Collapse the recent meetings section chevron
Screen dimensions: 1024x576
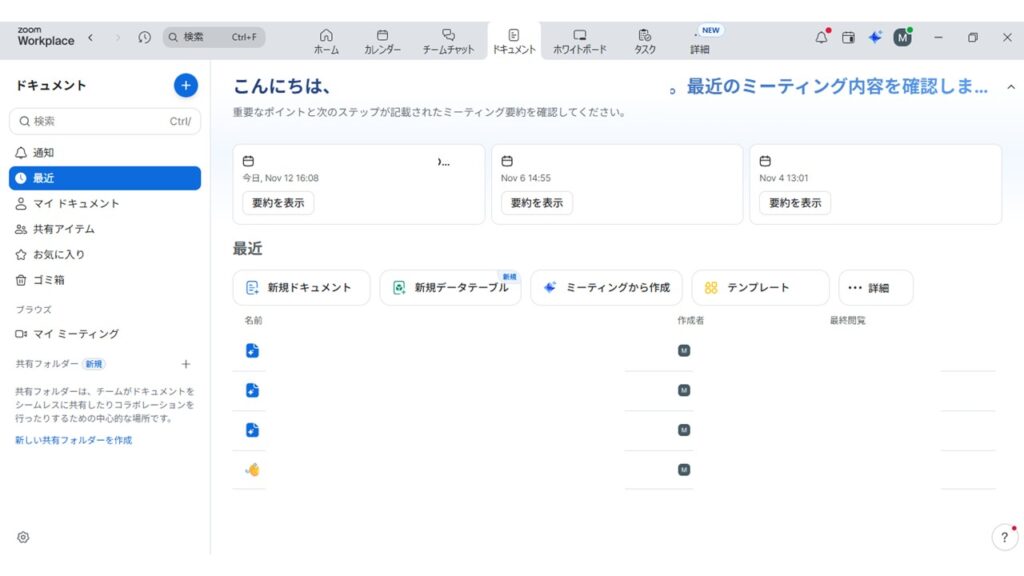pos(1010,88)
